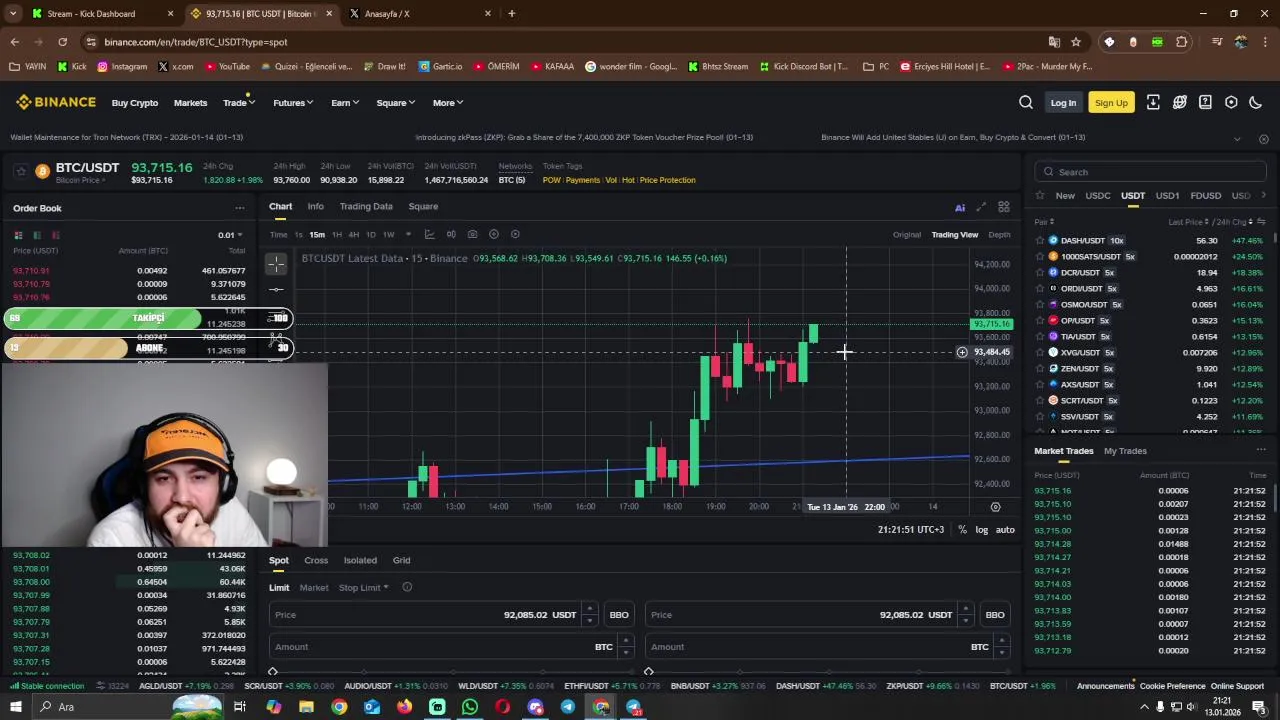Expand the Futures menu dropdown
This screenshot has height=720, width=1280.
point(293,103)
